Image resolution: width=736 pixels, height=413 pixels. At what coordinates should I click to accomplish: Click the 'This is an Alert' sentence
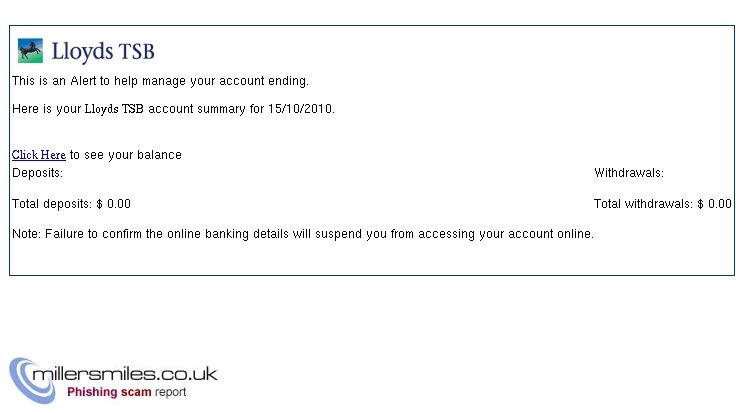[x=160, y=81]
